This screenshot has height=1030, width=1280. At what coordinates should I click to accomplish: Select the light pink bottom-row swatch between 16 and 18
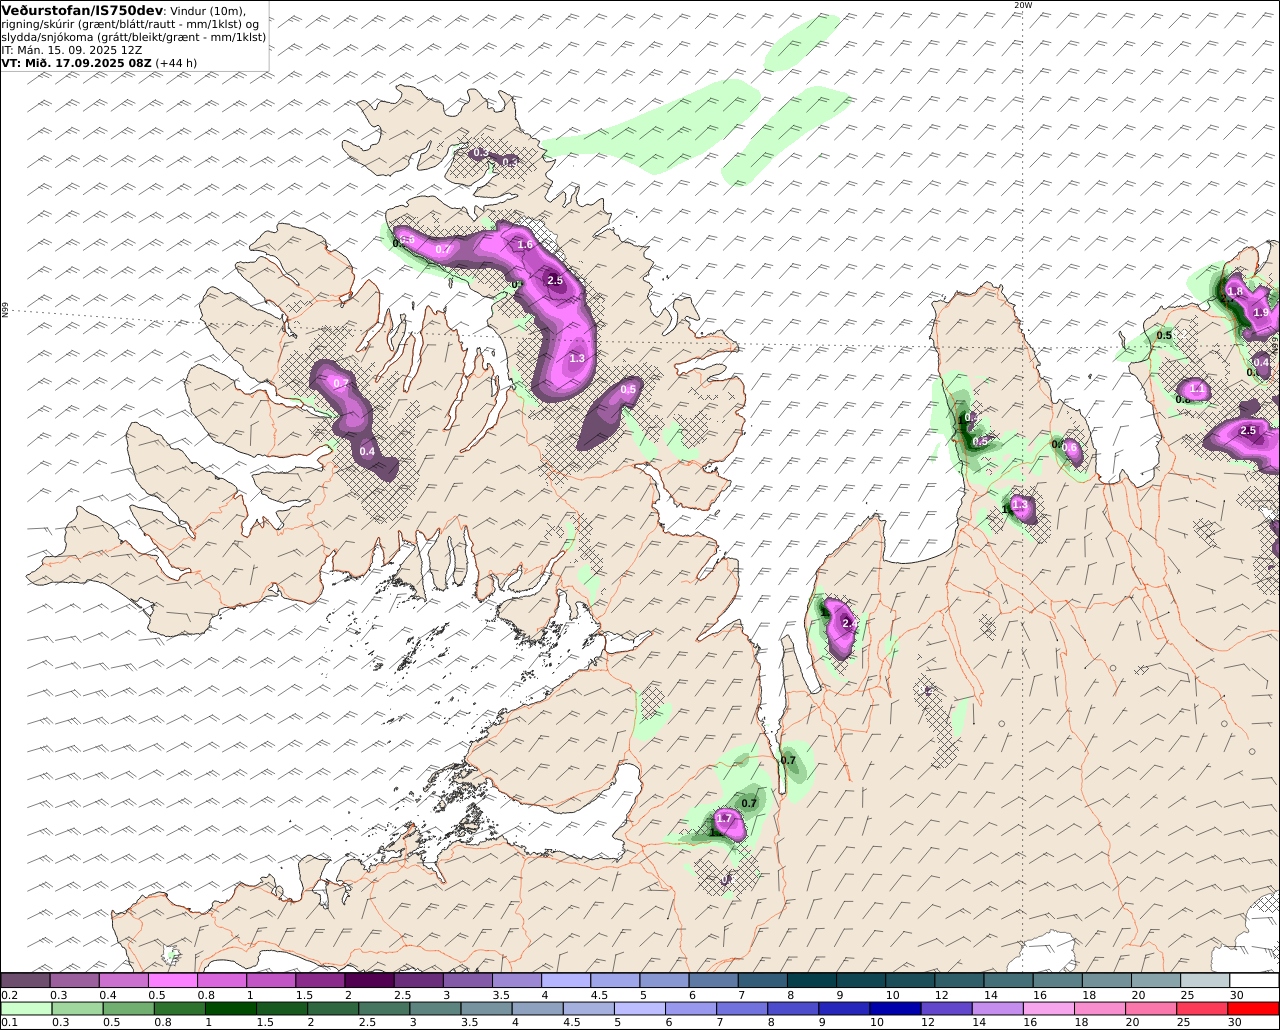(x=1049, y=1009)
